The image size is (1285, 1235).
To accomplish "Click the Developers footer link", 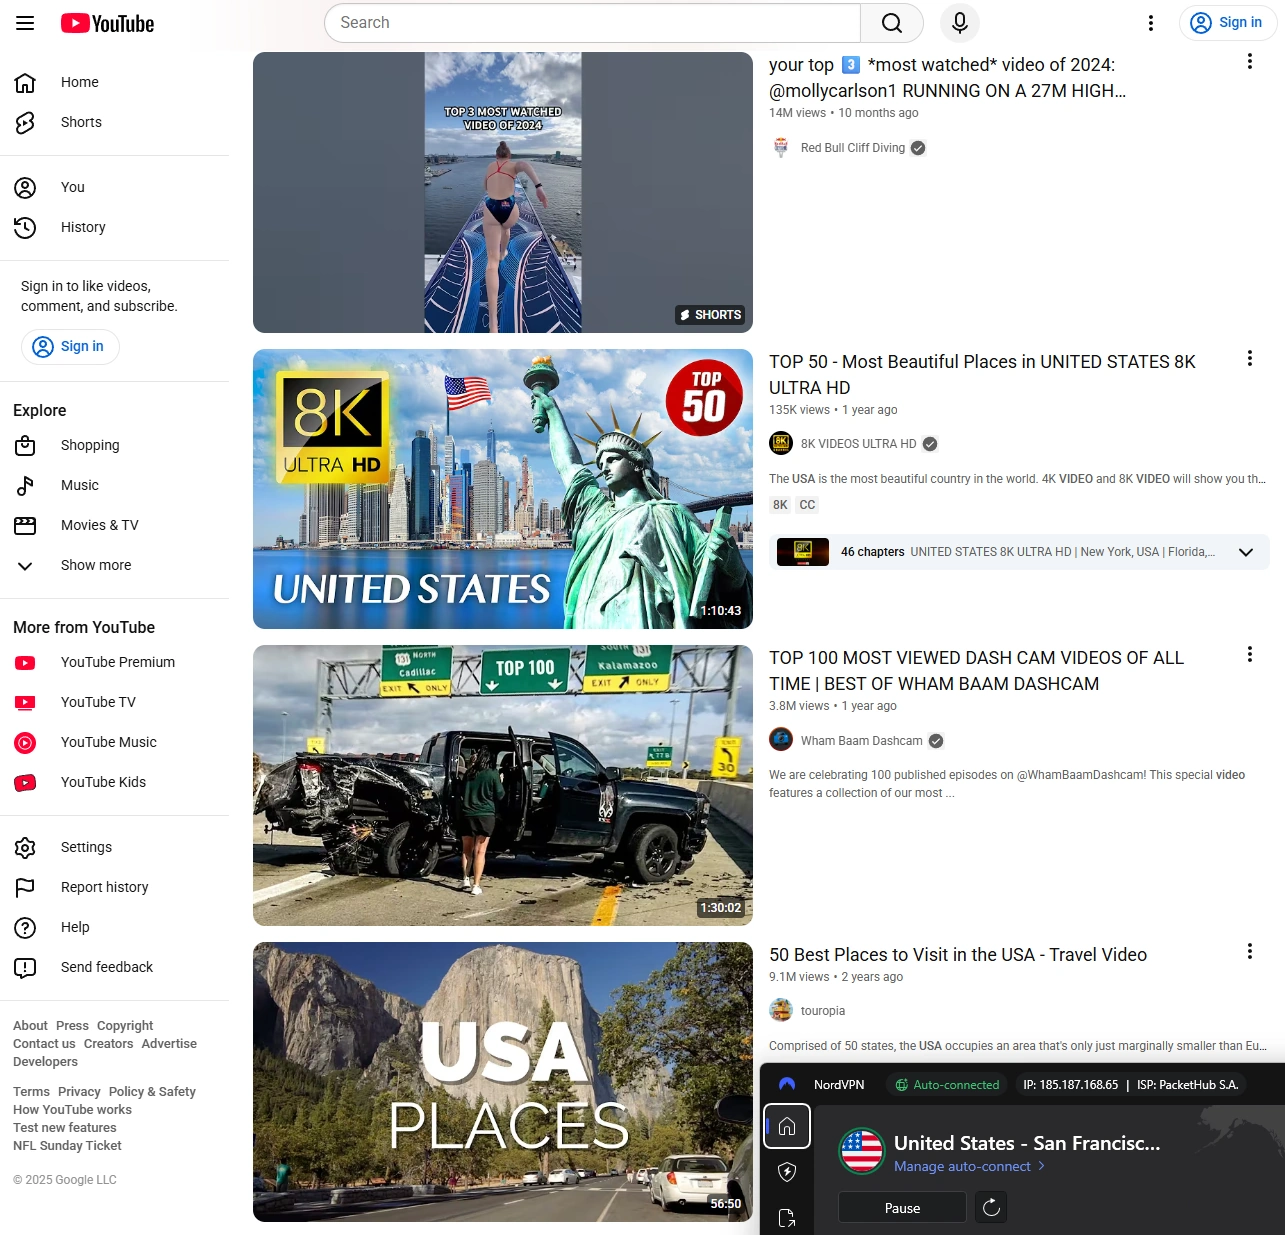I will click(x=45, y=1062).
